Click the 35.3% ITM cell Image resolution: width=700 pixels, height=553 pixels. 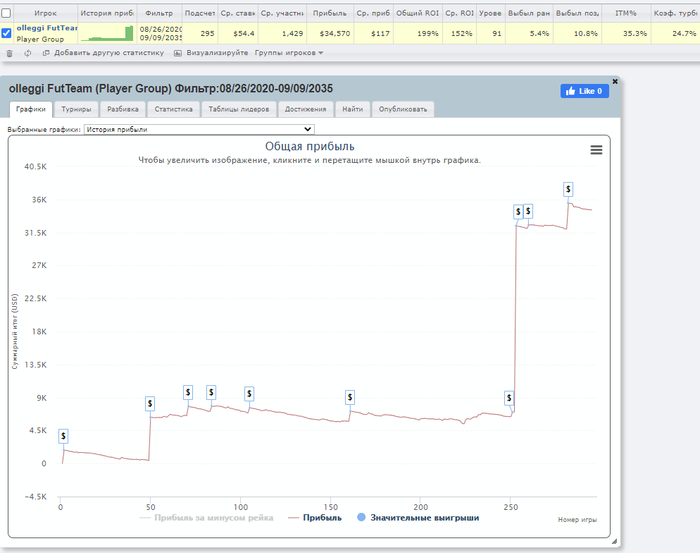626,33
